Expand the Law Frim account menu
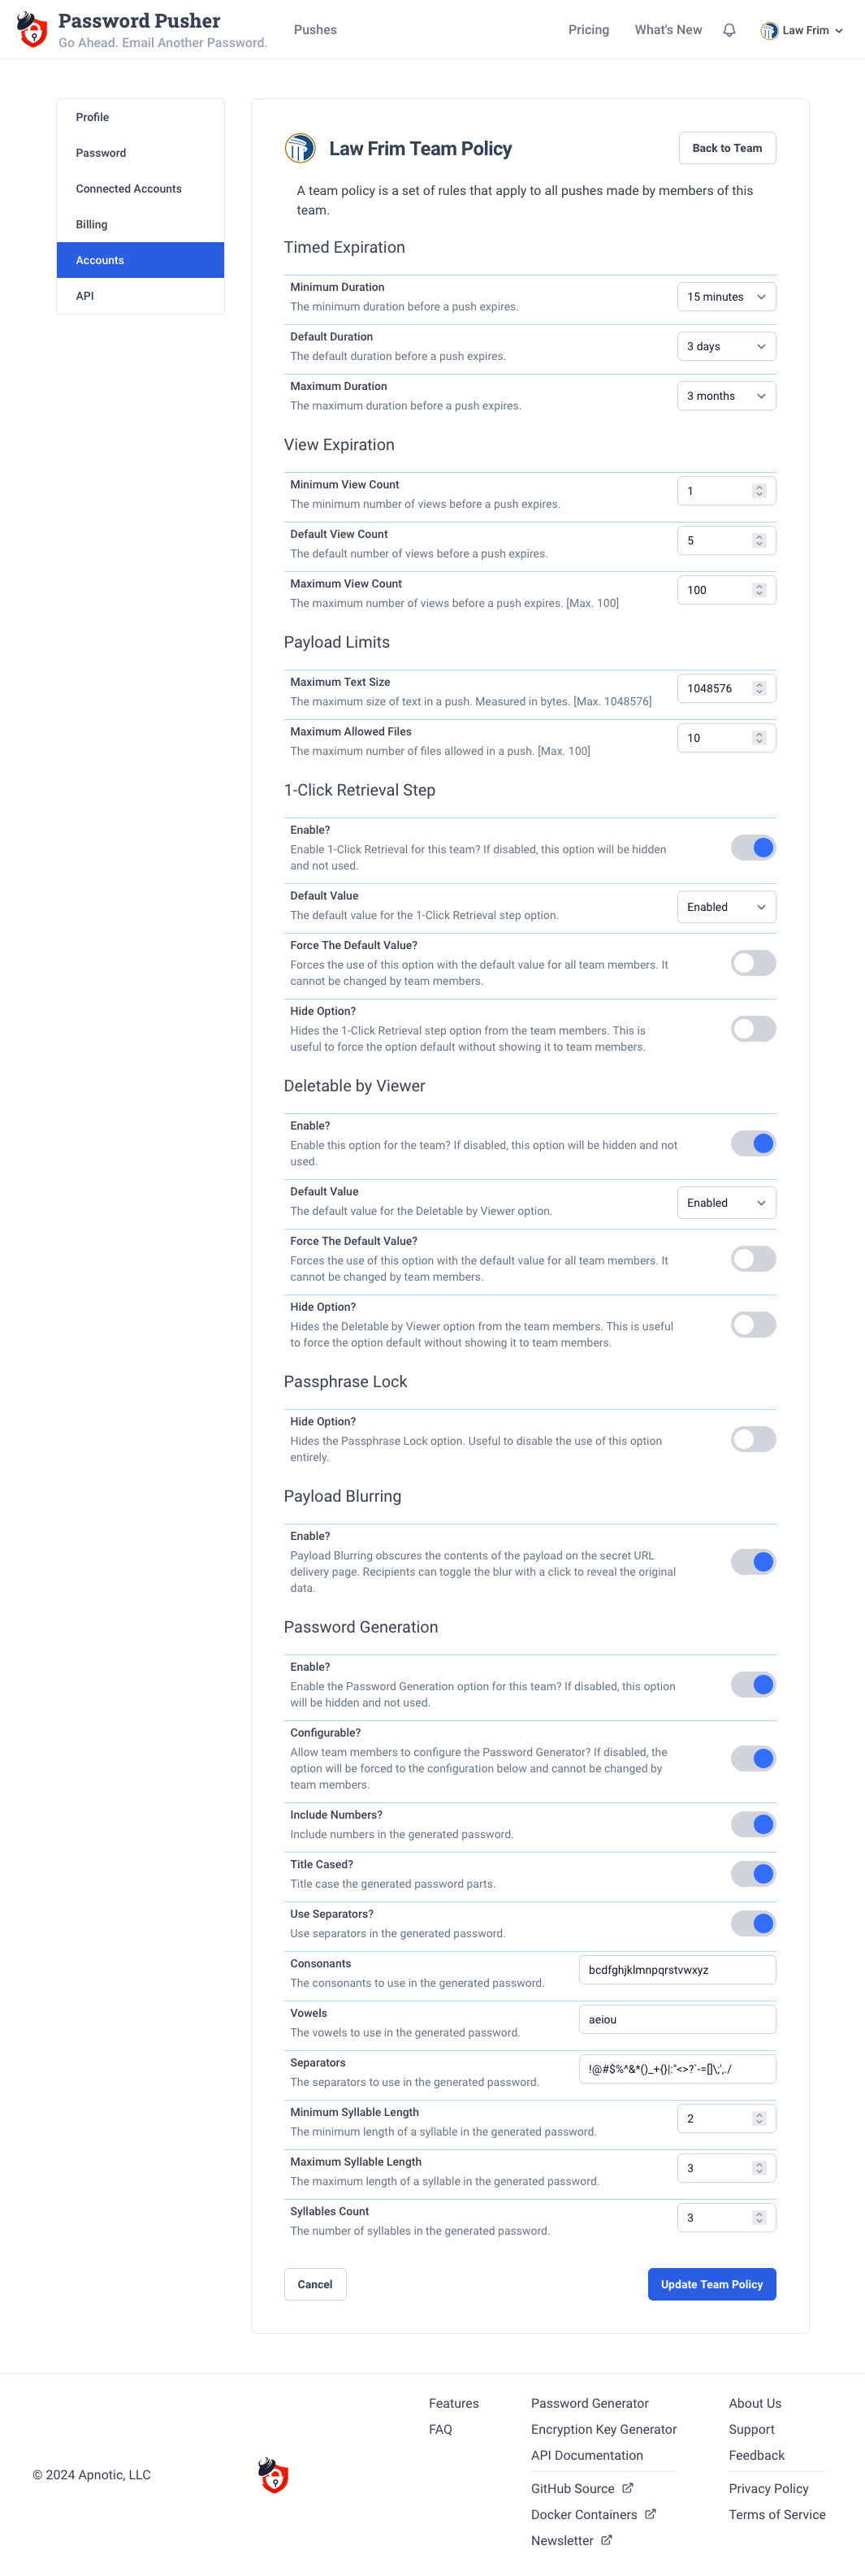Image resolution: width=865 pixels, height=2576 pixels. [x=802, y=30]
